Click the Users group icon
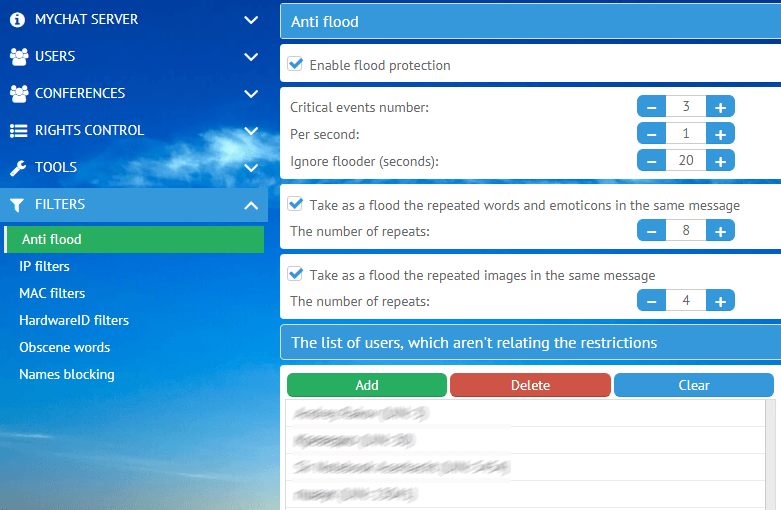 pyautogui.click(x=18, y=56)
